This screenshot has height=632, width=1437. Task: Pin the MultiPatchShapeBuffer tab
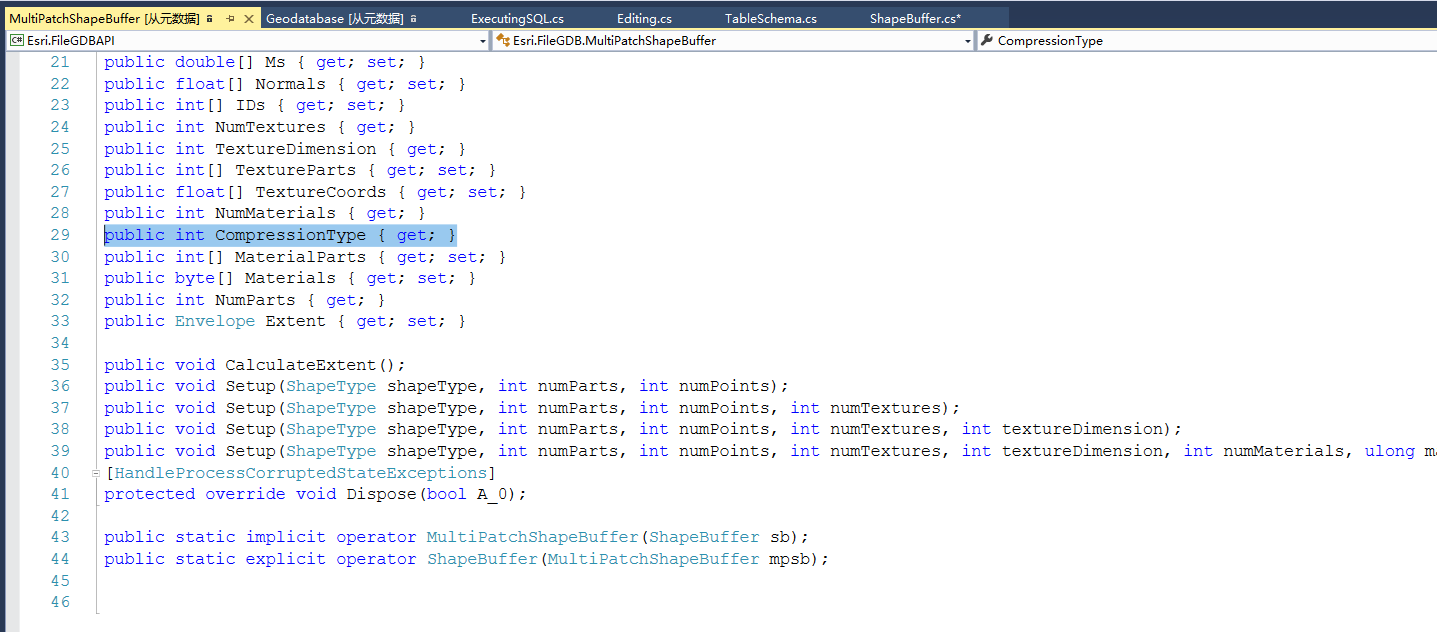230,19
